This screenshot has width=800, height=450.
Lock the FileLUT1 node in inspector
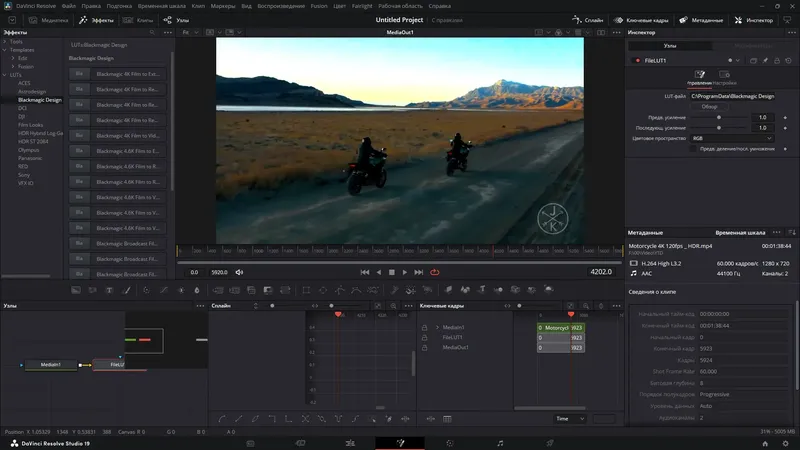[777, 60]
